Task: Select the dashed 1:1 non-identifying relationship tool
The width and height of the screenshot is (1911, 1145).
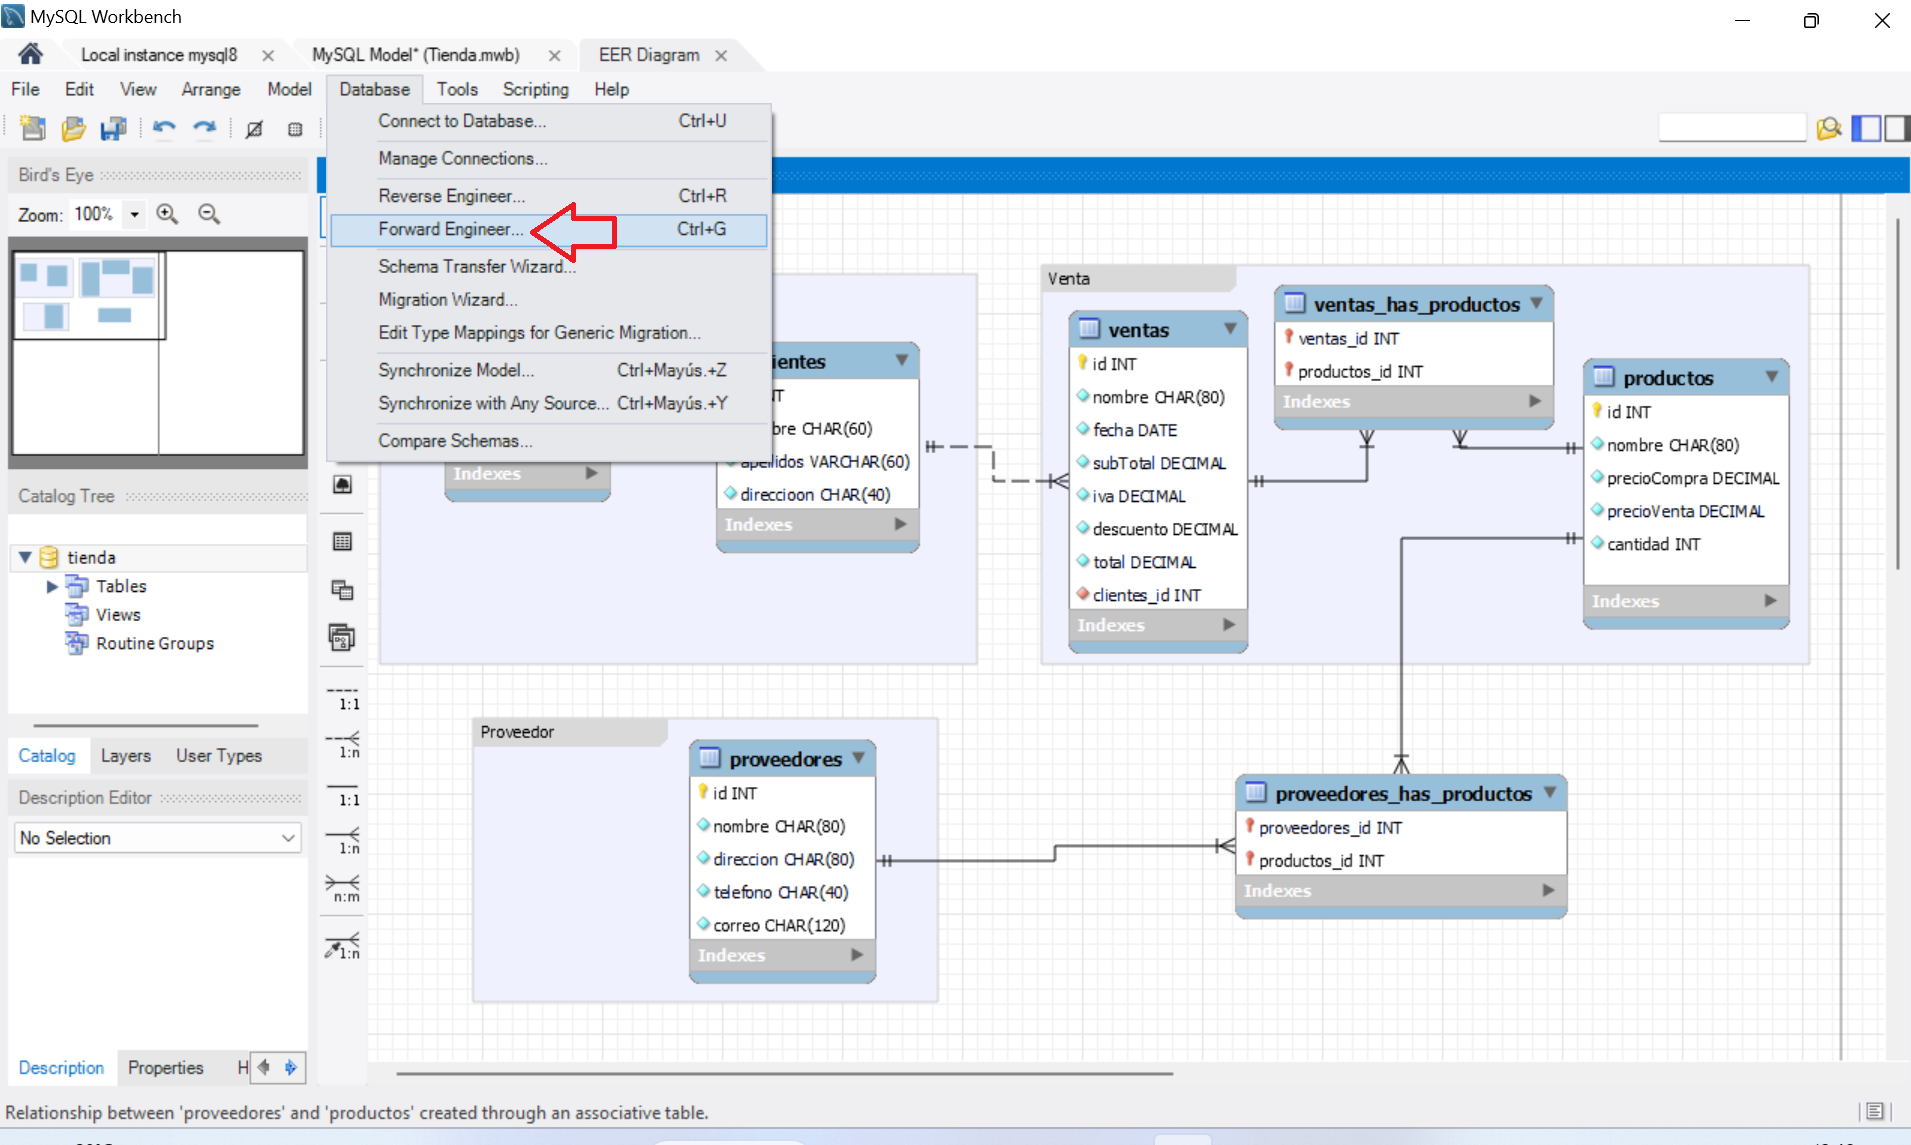Action: 342,698
